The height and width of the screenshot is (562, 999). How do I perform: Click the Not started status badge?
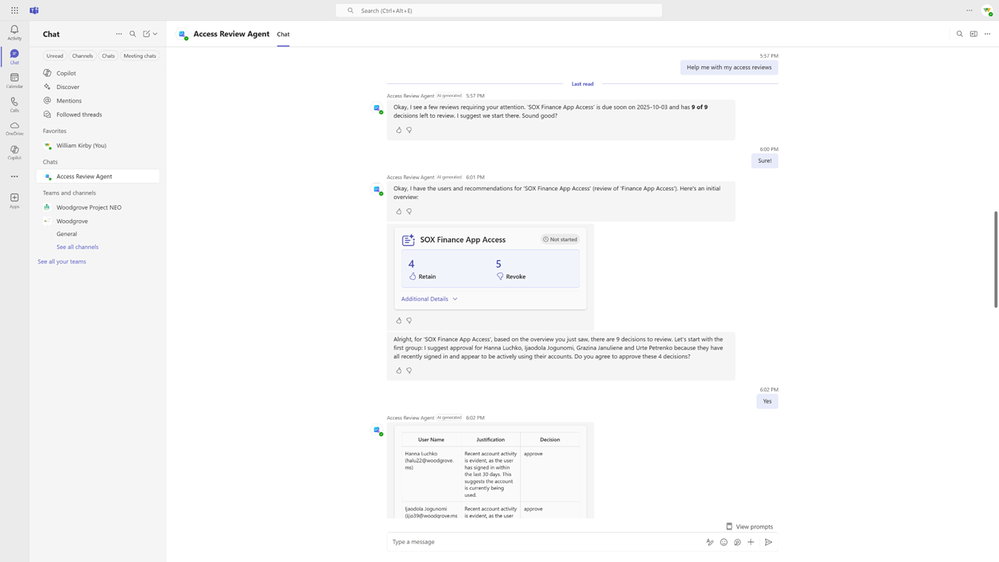click(x=560, y=240)
